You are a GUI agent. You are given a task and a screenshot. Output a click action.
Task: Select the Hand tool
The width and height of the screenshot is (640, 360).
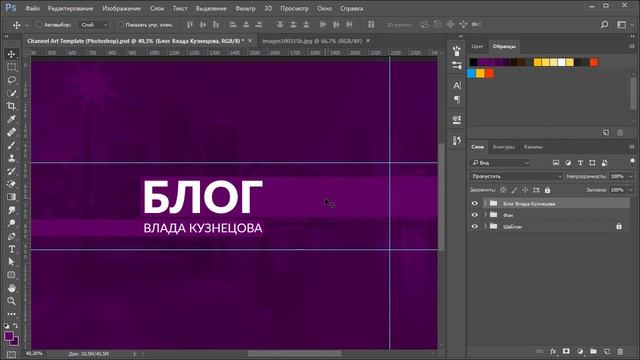[x=11, y=288]
